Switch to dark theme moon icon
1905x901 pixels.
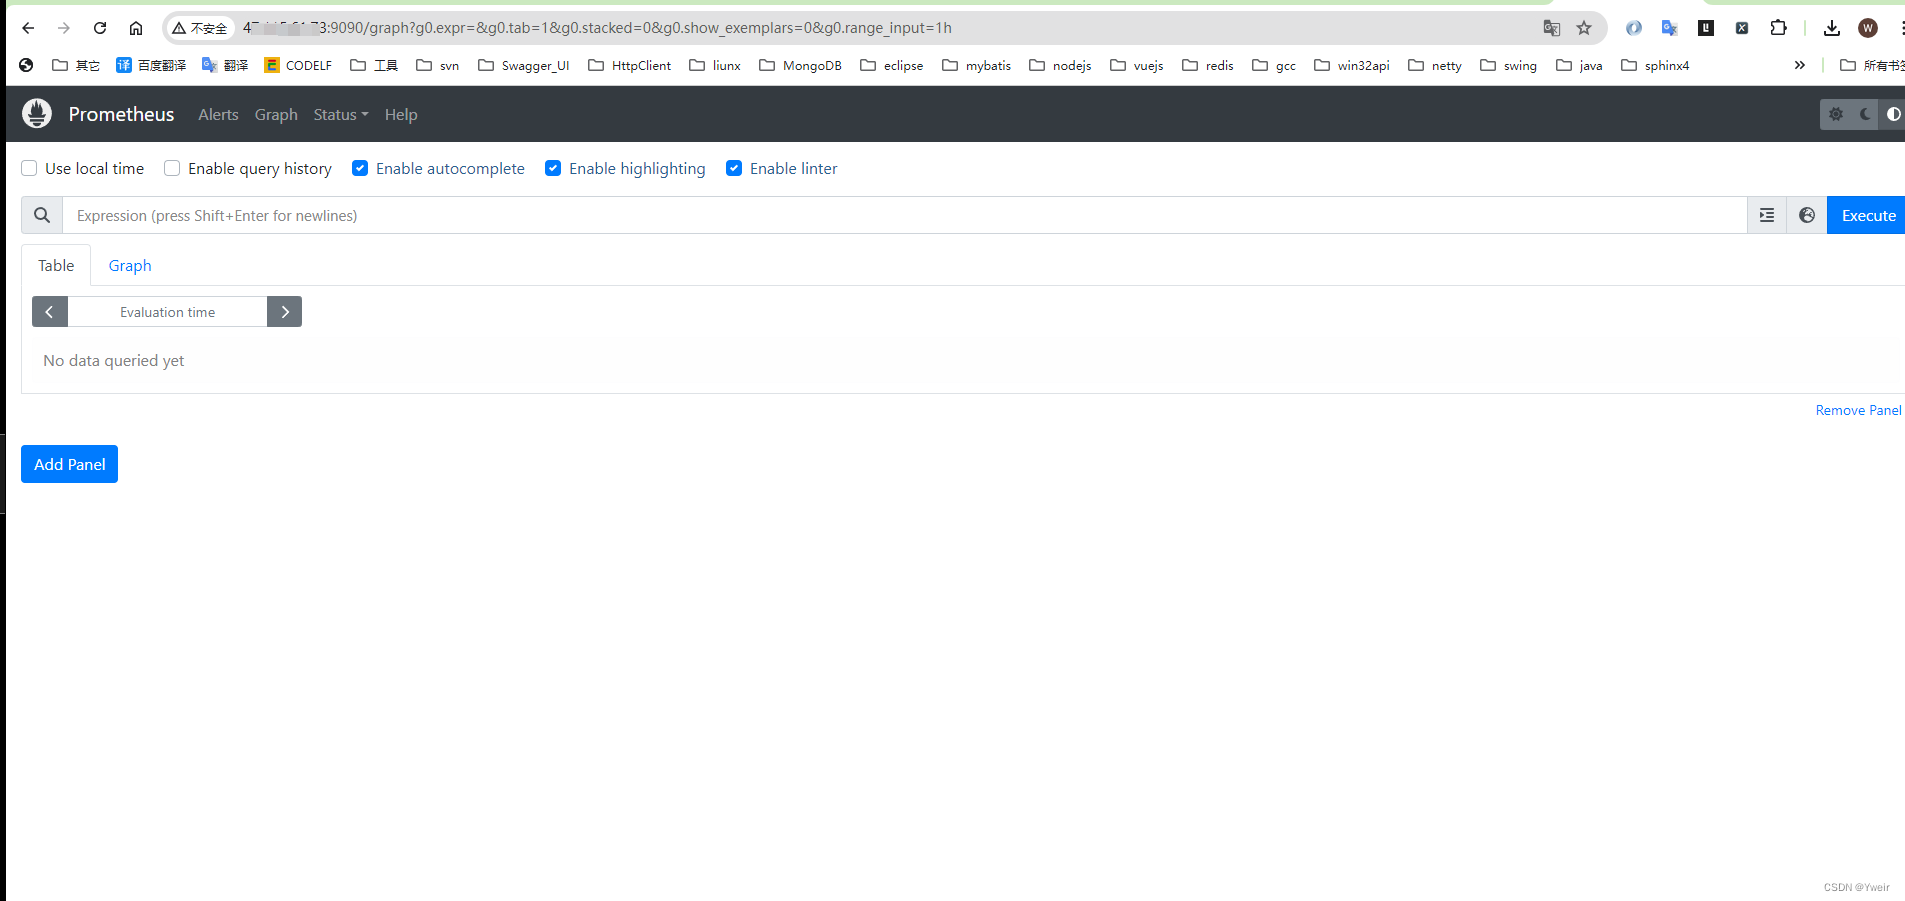click(x=1865, y=114)
